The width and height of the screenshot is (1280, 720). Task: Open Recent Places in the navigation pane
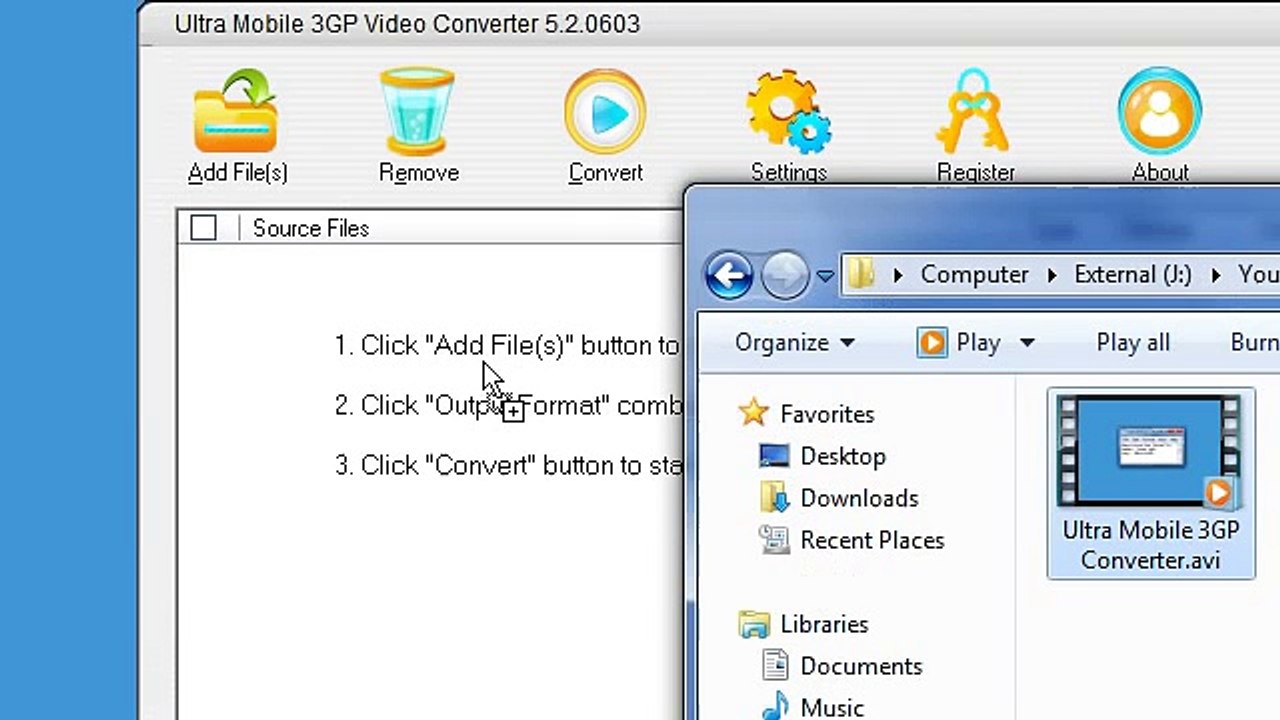(x=872, y=540)
